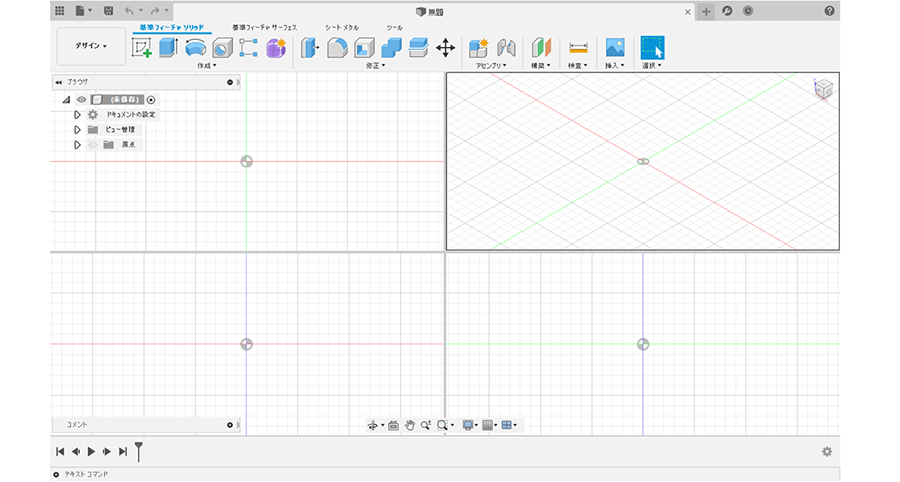
Task: Show the hidden 原点 folder
Action: click(x=92, y=145)
